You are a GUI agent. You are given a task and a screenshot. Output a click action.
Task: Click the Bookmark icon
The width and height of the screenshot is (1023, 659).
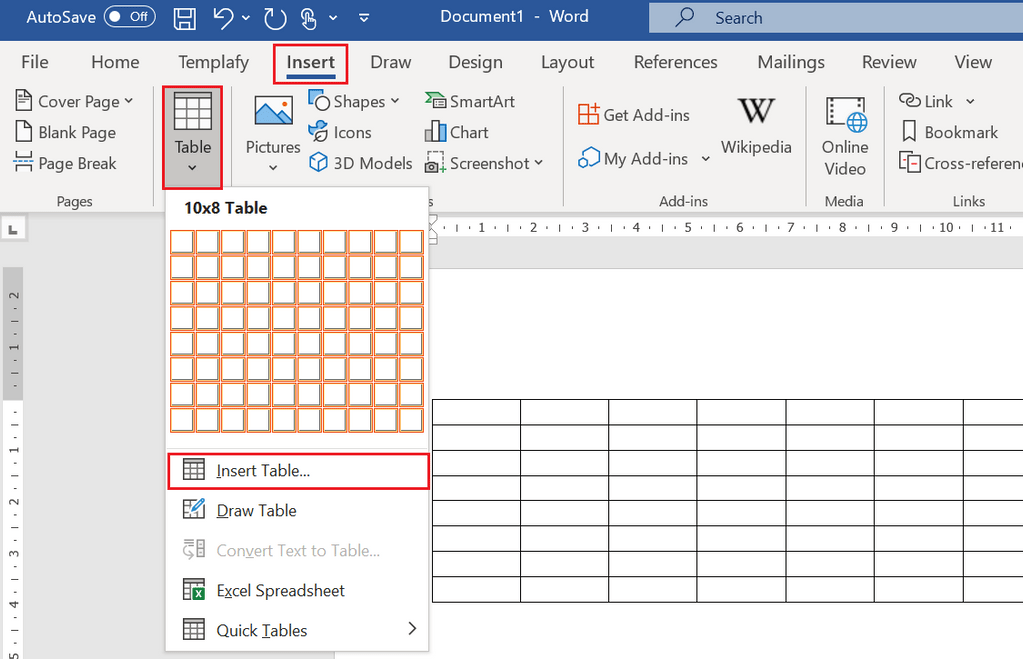pos(949,132)
